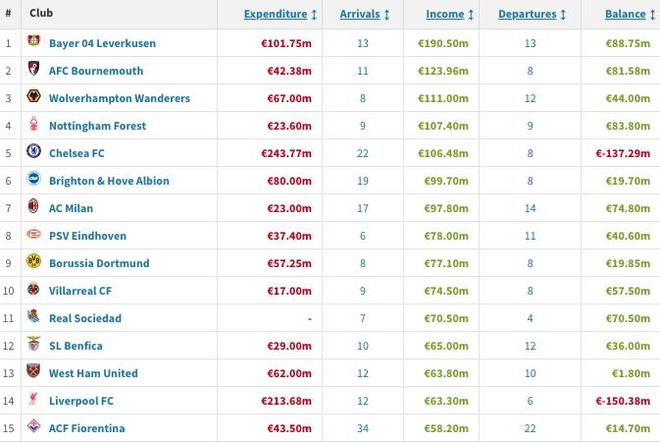Click West Ham United's 10 departures number
This screenshot has height=443, width=660.
(x=531, y=373)
